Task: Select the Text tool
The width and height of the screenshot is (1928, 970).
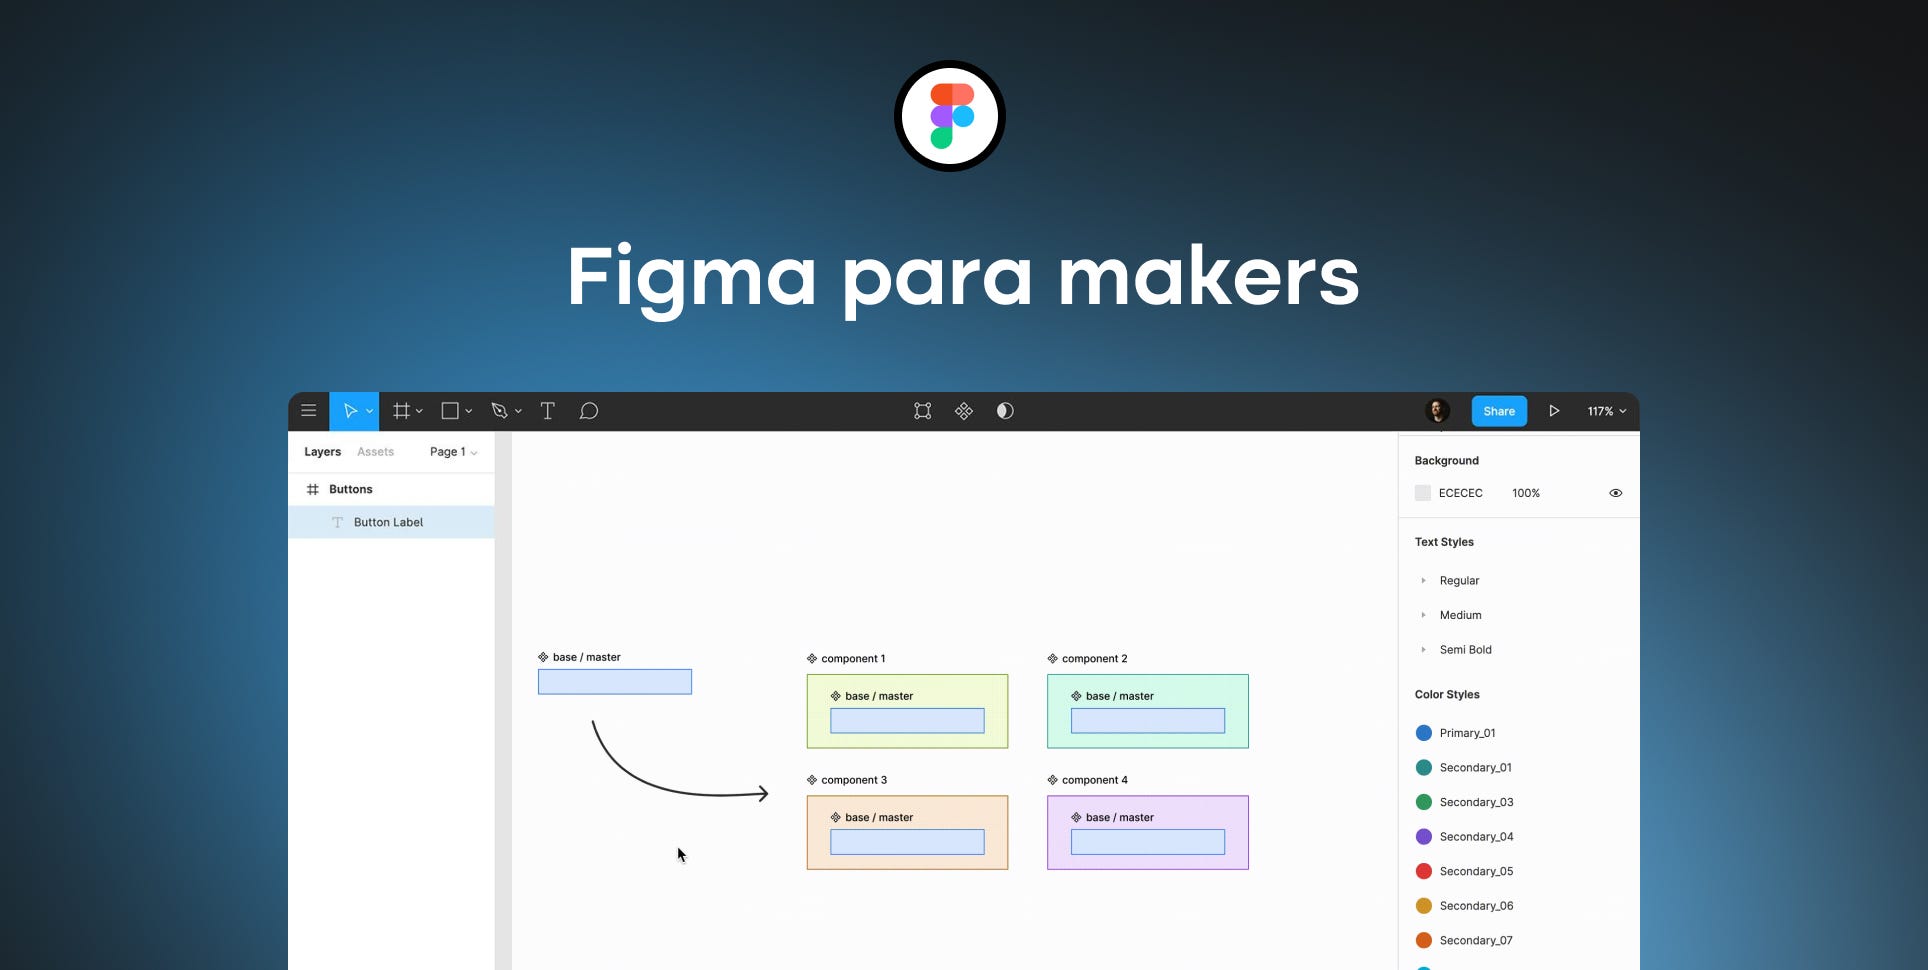Action: (548, 411)
